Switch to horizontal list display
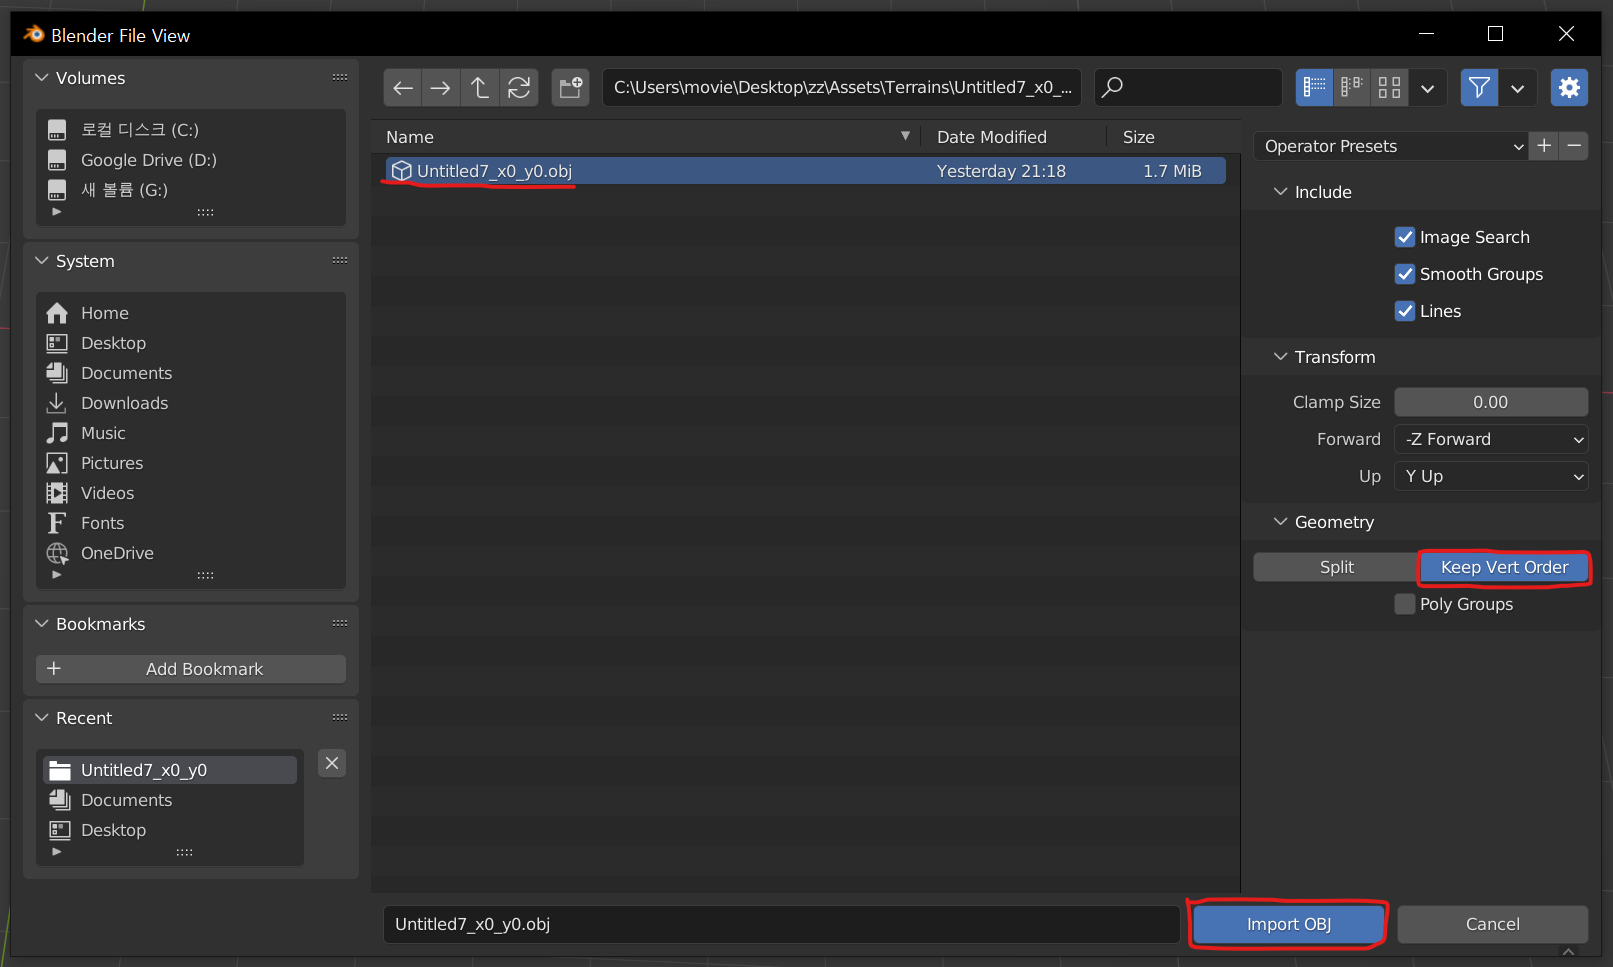1613x967 pixels. (x=1352, y=88)
